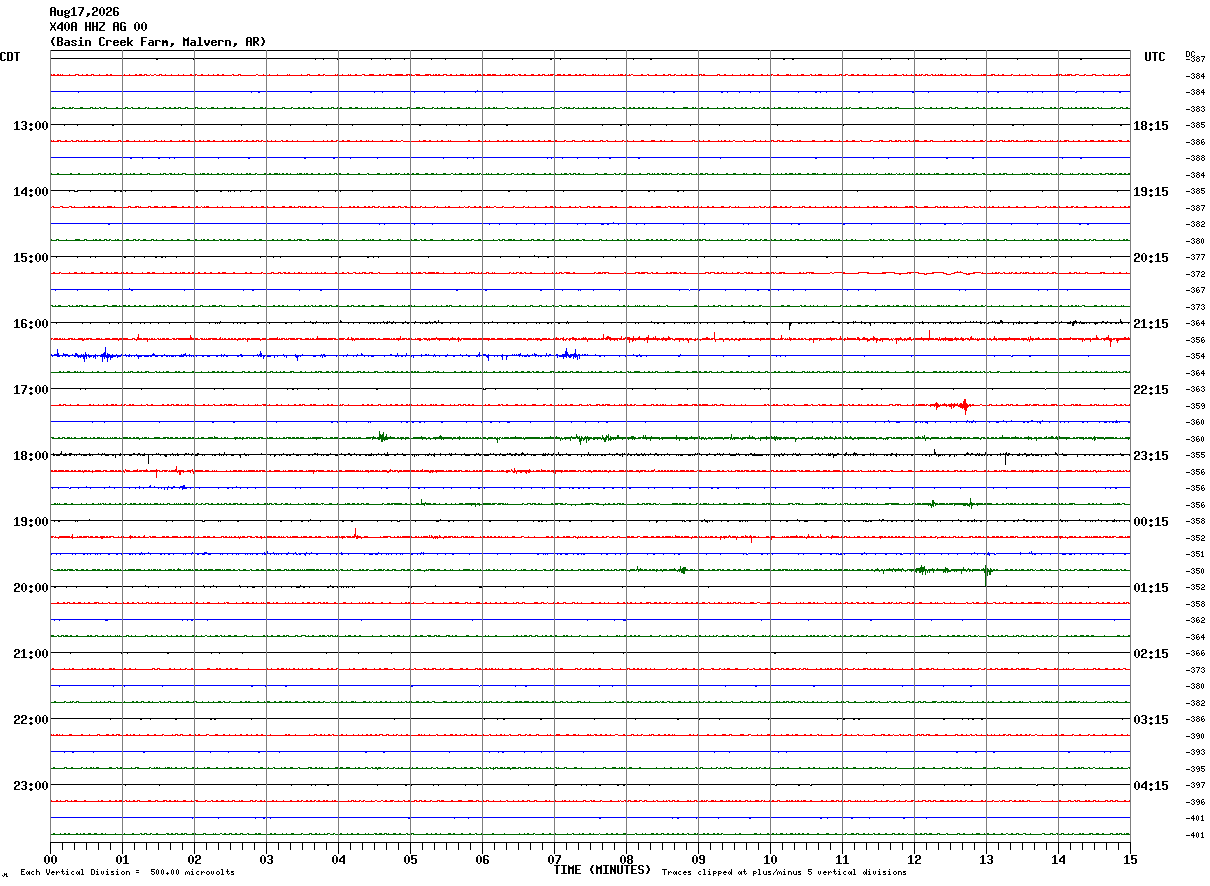1210x886 pixels.
Task: Click the 00 minute axis tick label
Action: point(50,859)
